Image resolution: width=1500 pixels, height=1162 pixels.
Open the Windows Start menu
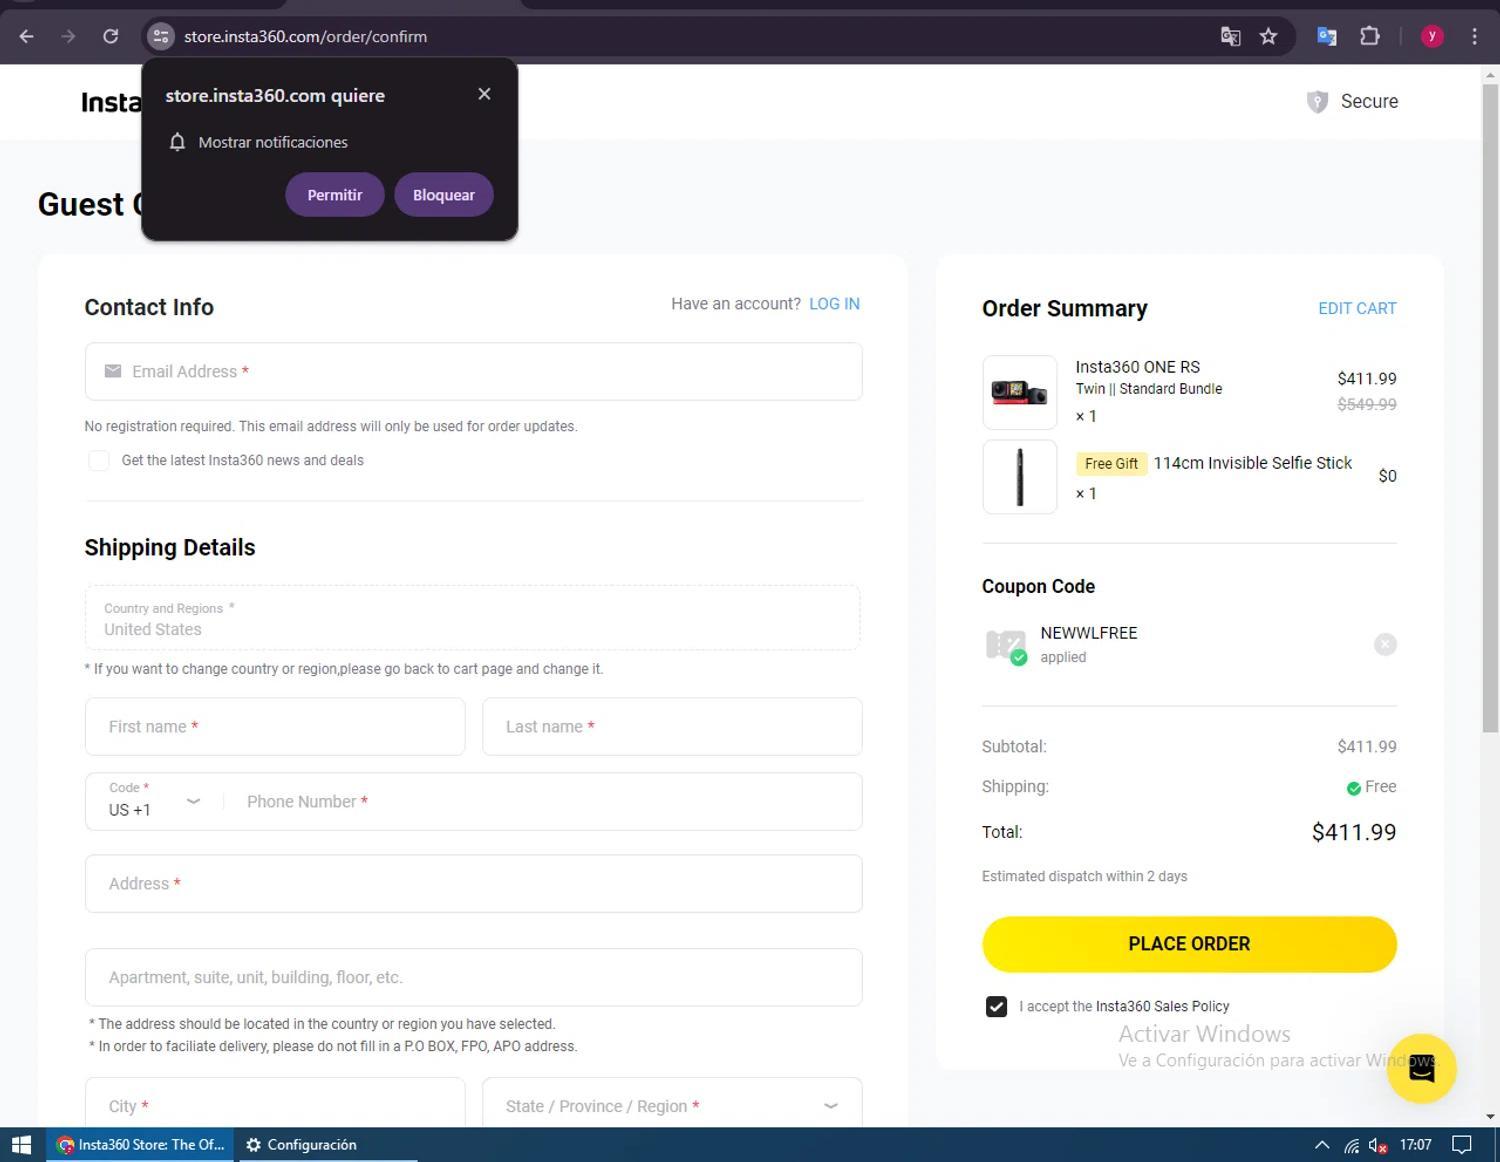[x=22, y=1145]
